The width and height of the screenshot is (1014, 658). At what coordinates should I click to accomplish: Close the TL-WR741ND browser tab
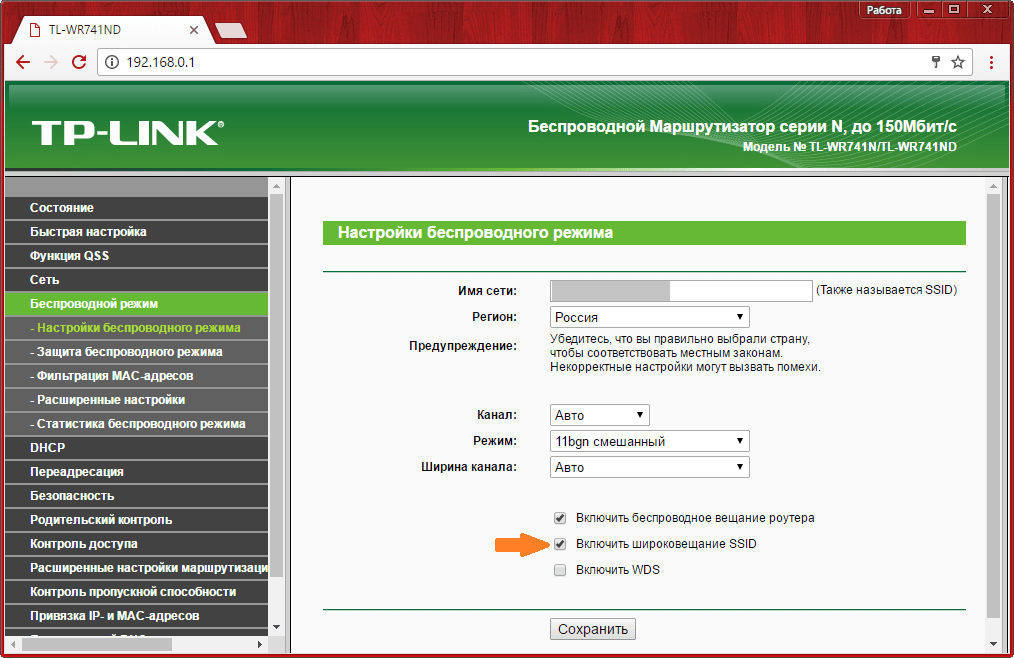[194, 30]
